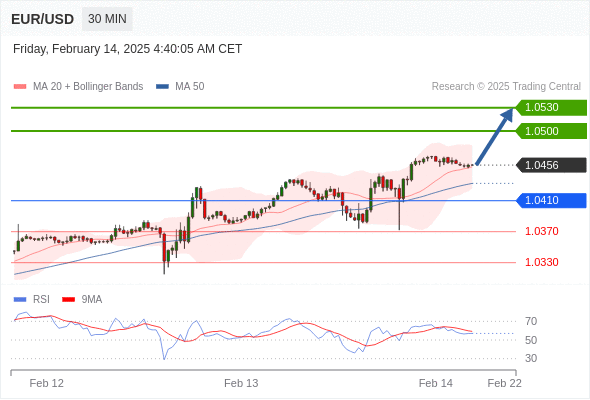Click the EUR/USD pair title
Viewport: 590px width, 400px height.
[43, 19]
